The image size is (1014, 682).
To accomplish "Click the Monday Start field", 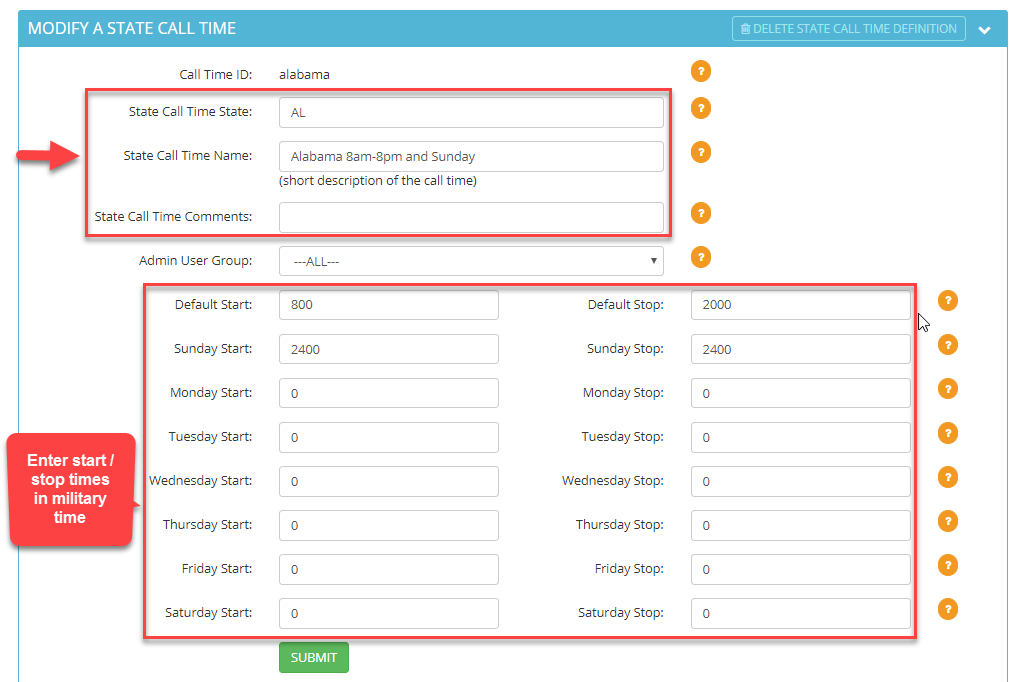I will (x=389, y=393).
